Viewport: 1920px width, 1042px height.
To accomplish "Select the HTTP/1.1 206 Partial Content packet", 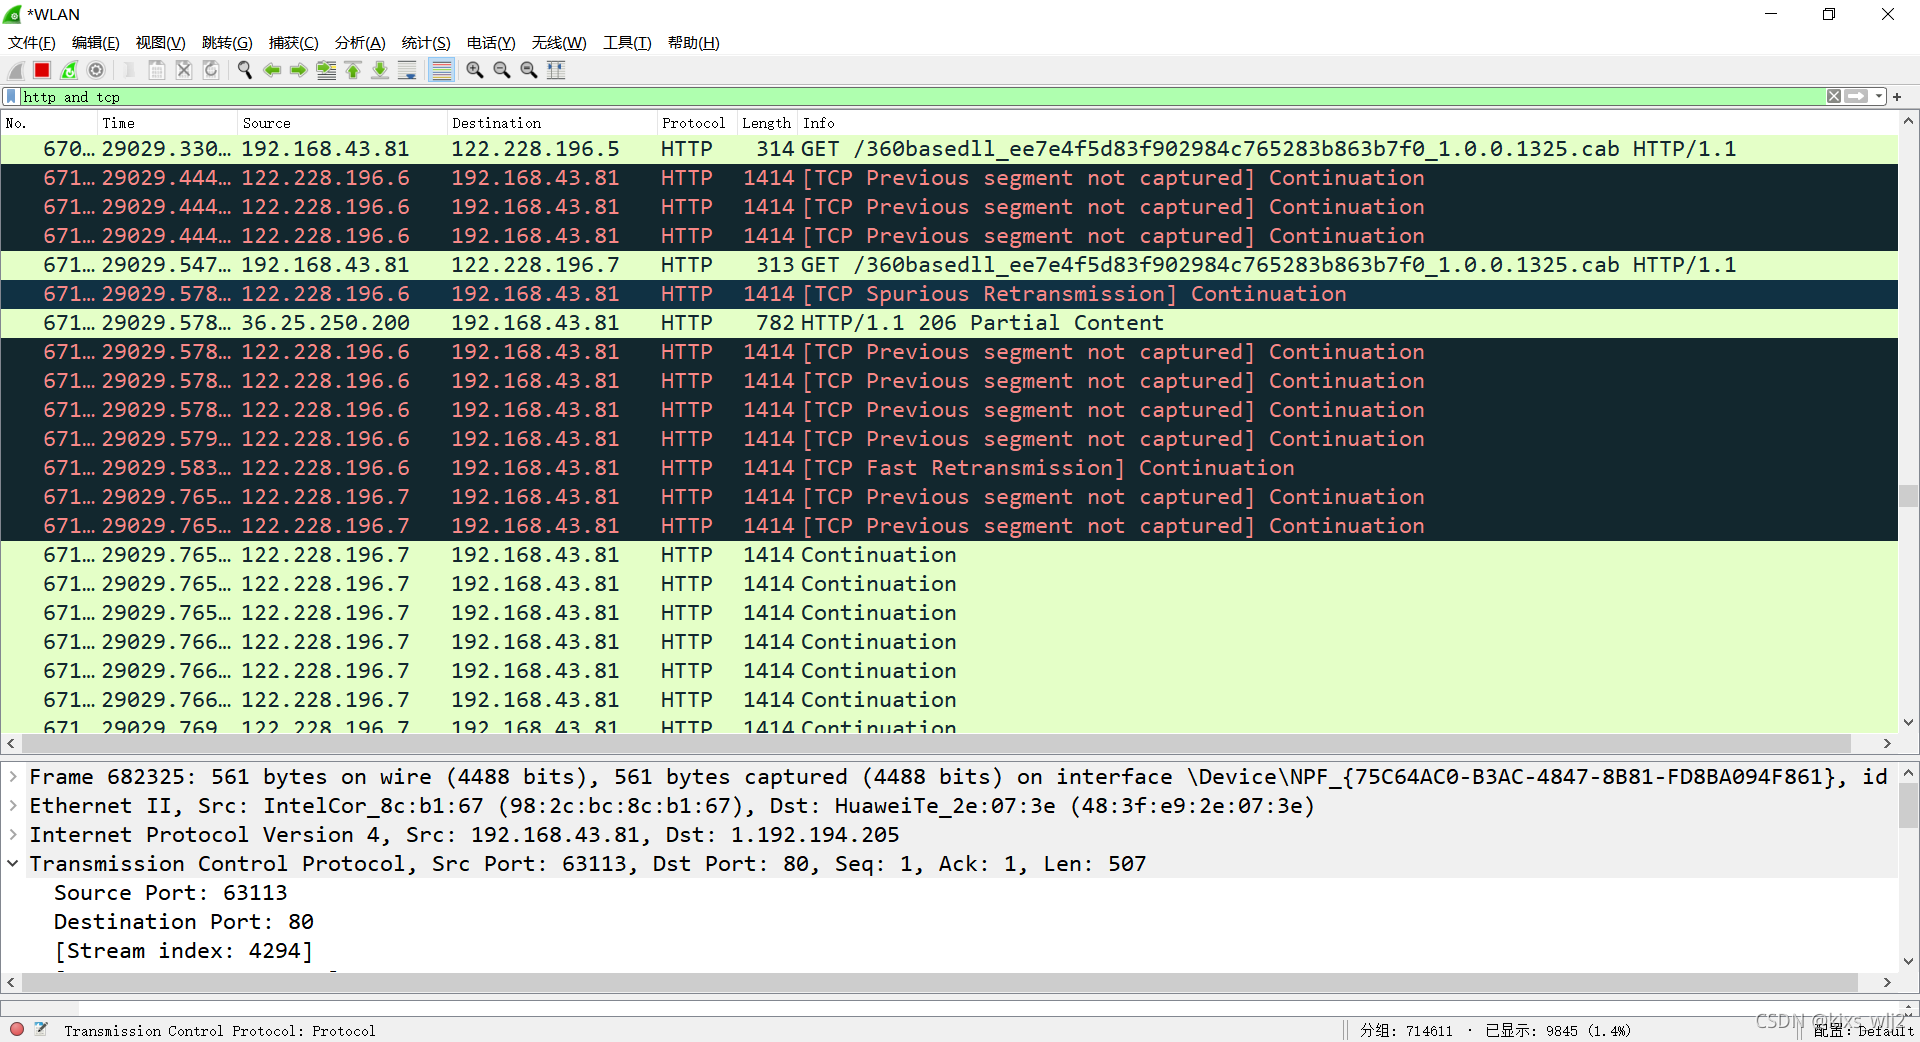I will pyautogui.click(x=949, y=323).
